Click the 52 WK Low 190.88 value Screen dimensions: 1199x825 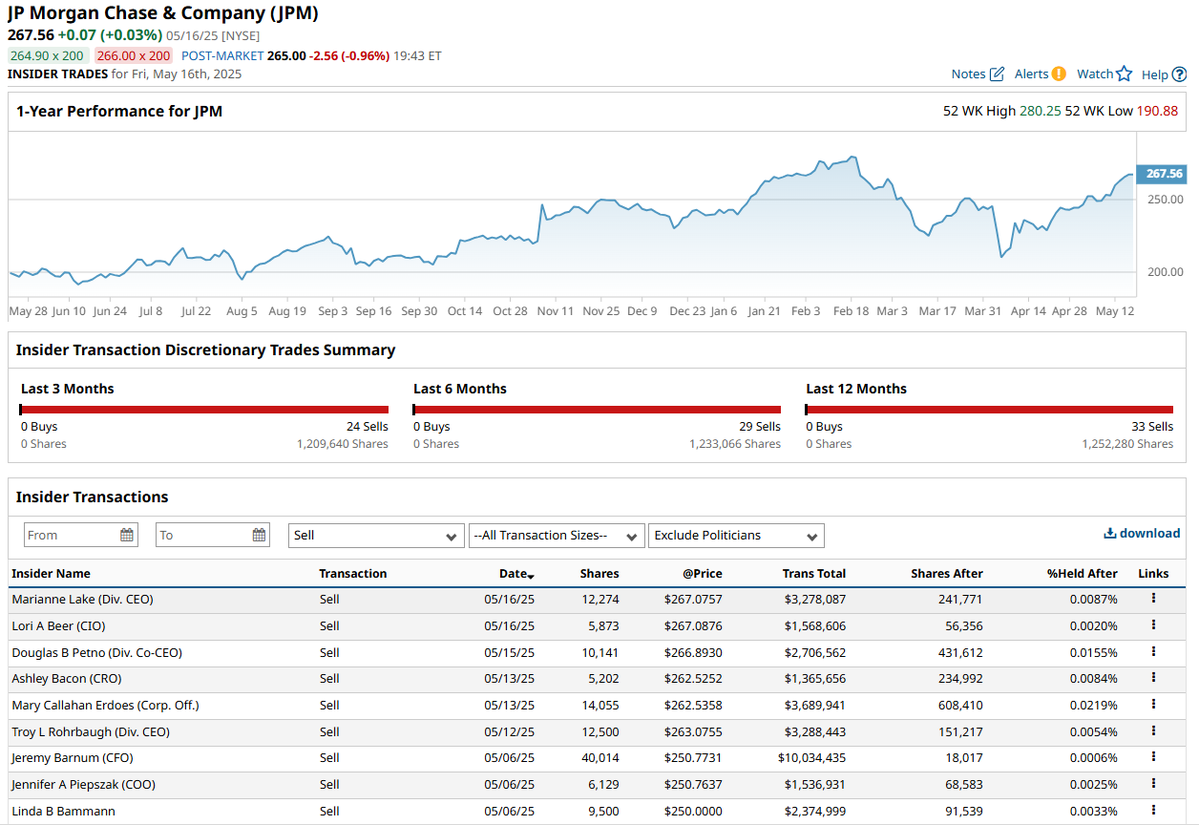point(1157,111)
